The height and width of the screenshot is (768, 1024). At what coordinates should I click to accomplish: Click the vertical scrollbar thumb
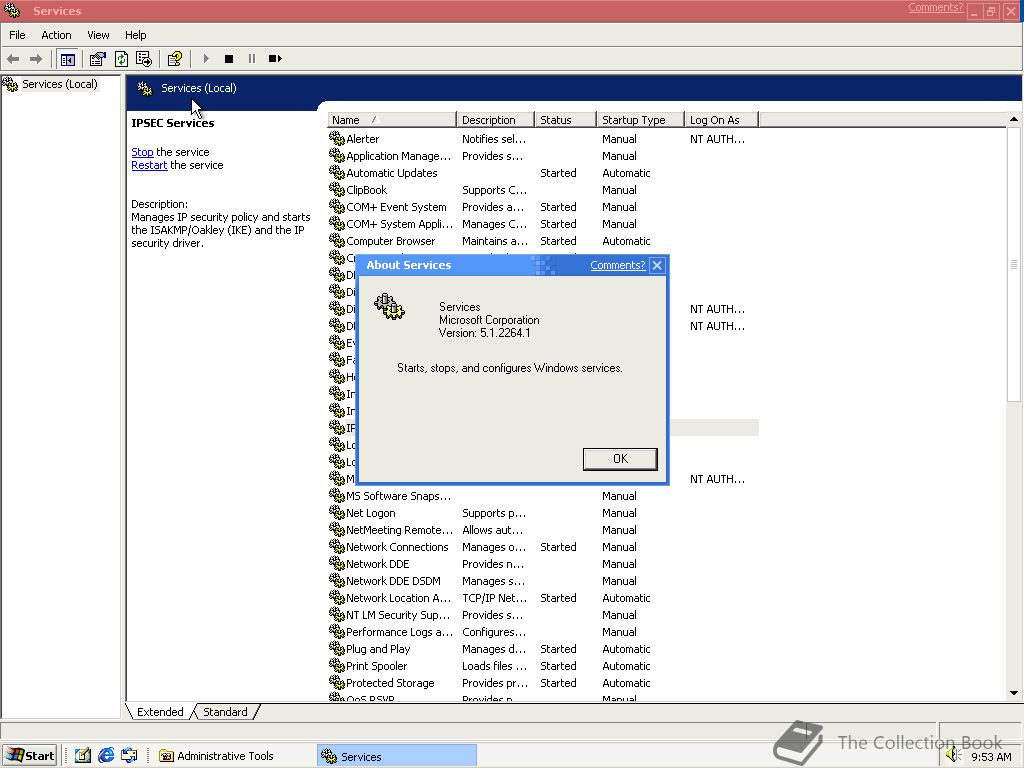1014,264
